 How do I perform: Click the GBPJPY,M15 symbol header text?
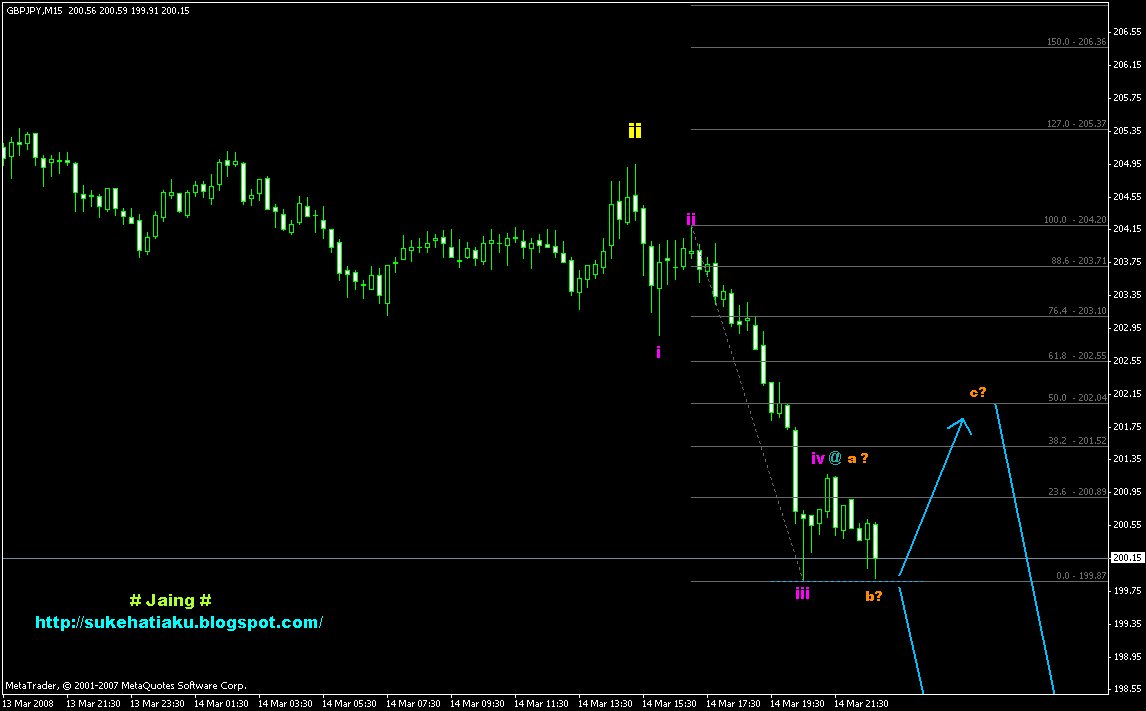tap(34, 11)
